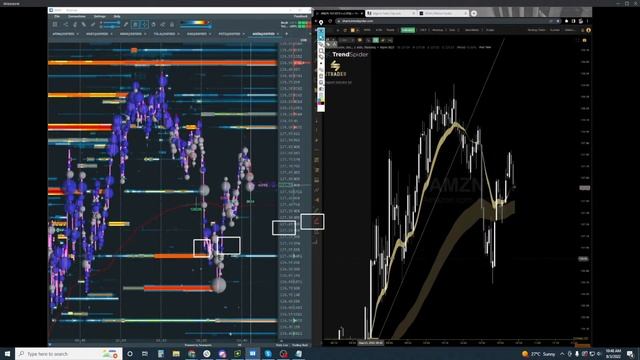The width and height of the screenshot is (640, 360).
Task: Open the Settings menu in Bookmap
Action: coord(100,17)
